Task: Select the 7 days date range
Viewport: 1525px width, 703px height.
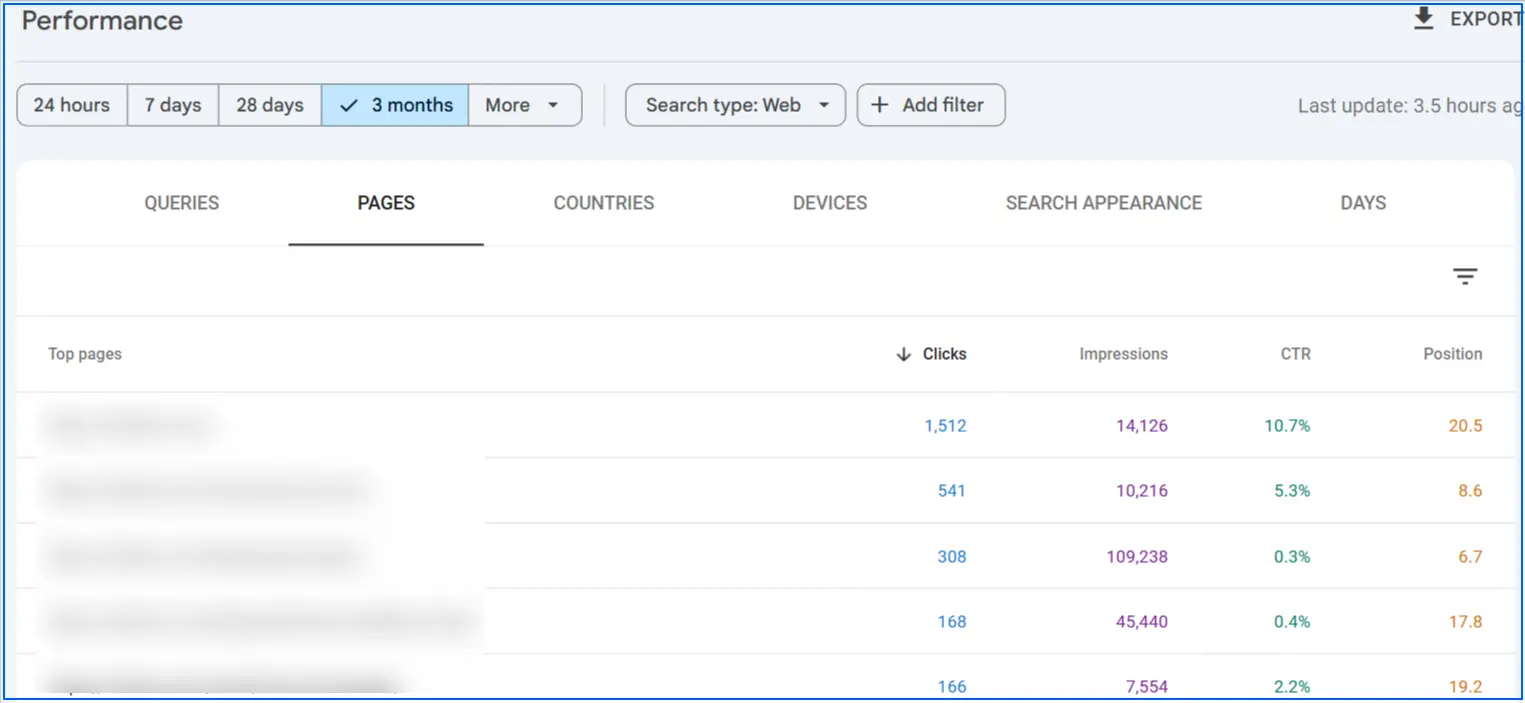Action: pos(172,104)
